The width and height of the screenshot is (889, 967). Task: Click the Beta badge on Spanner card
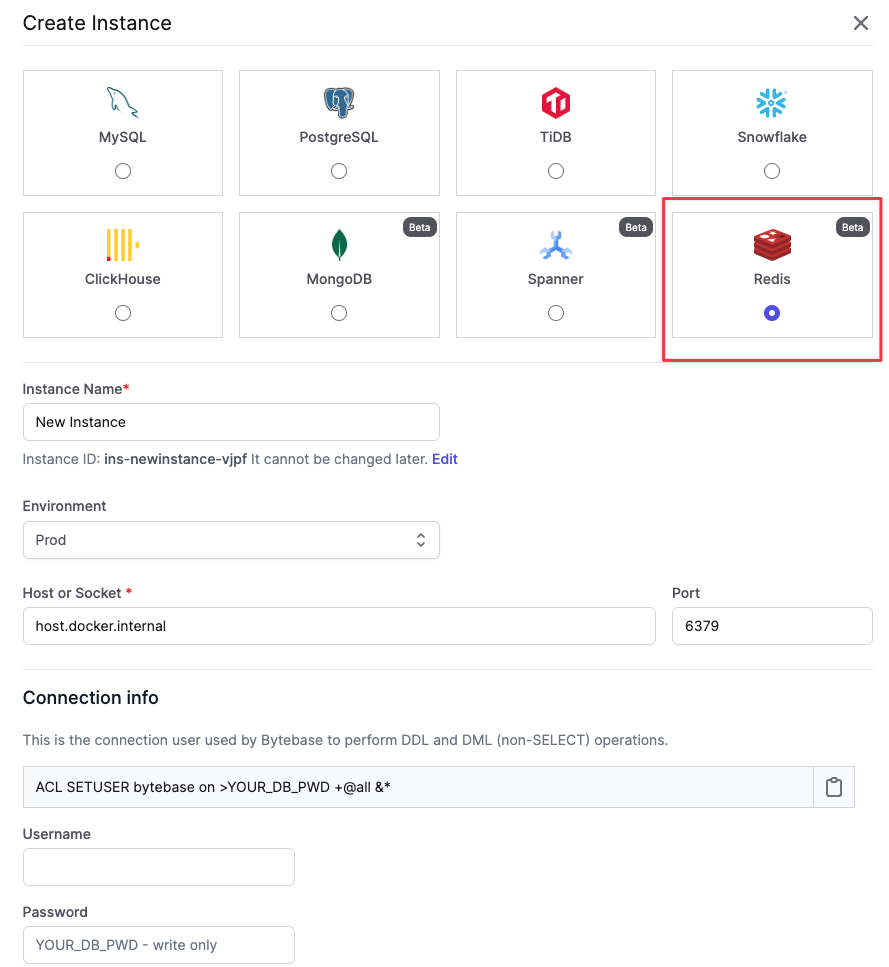(x=636, y=228)
